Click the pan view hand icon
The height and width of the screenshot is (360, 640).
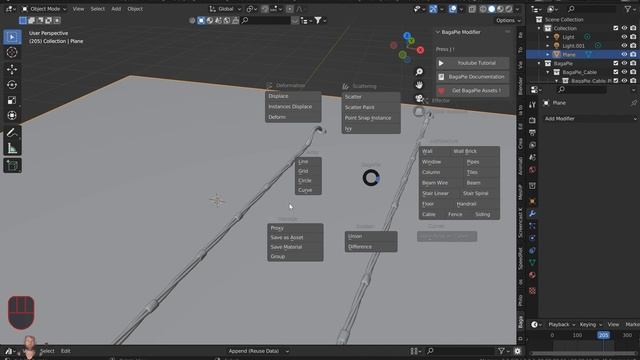[419, 85]
